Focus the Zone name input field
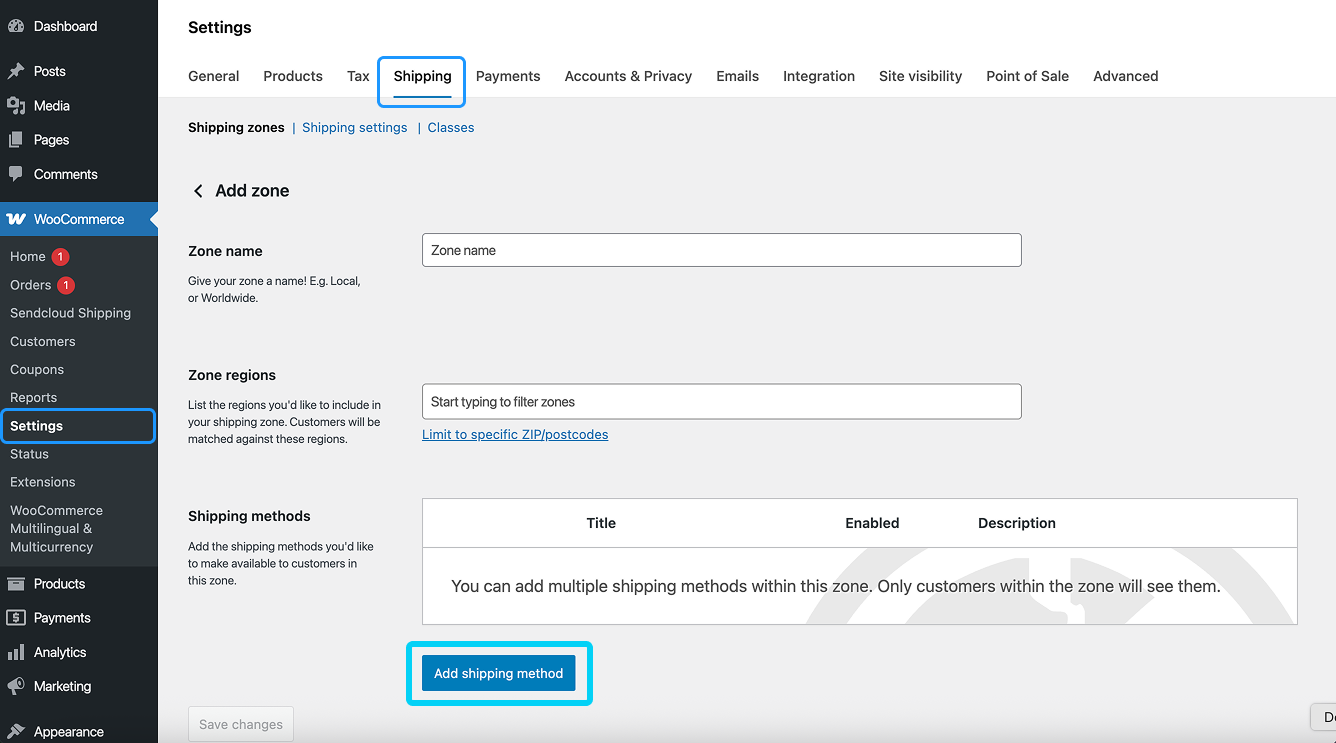Image resolution: width=1336 pixels, height=743 pixels. click(722, 250)
